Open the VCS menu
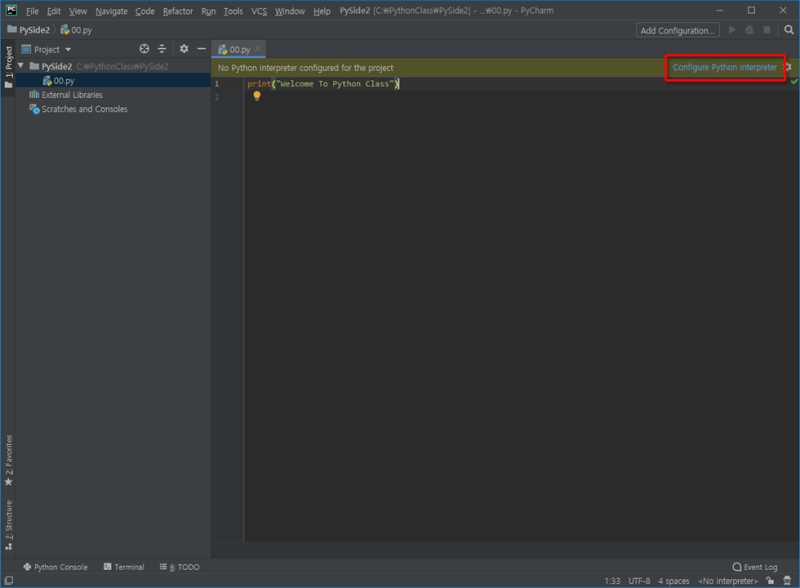 point(259,11)
